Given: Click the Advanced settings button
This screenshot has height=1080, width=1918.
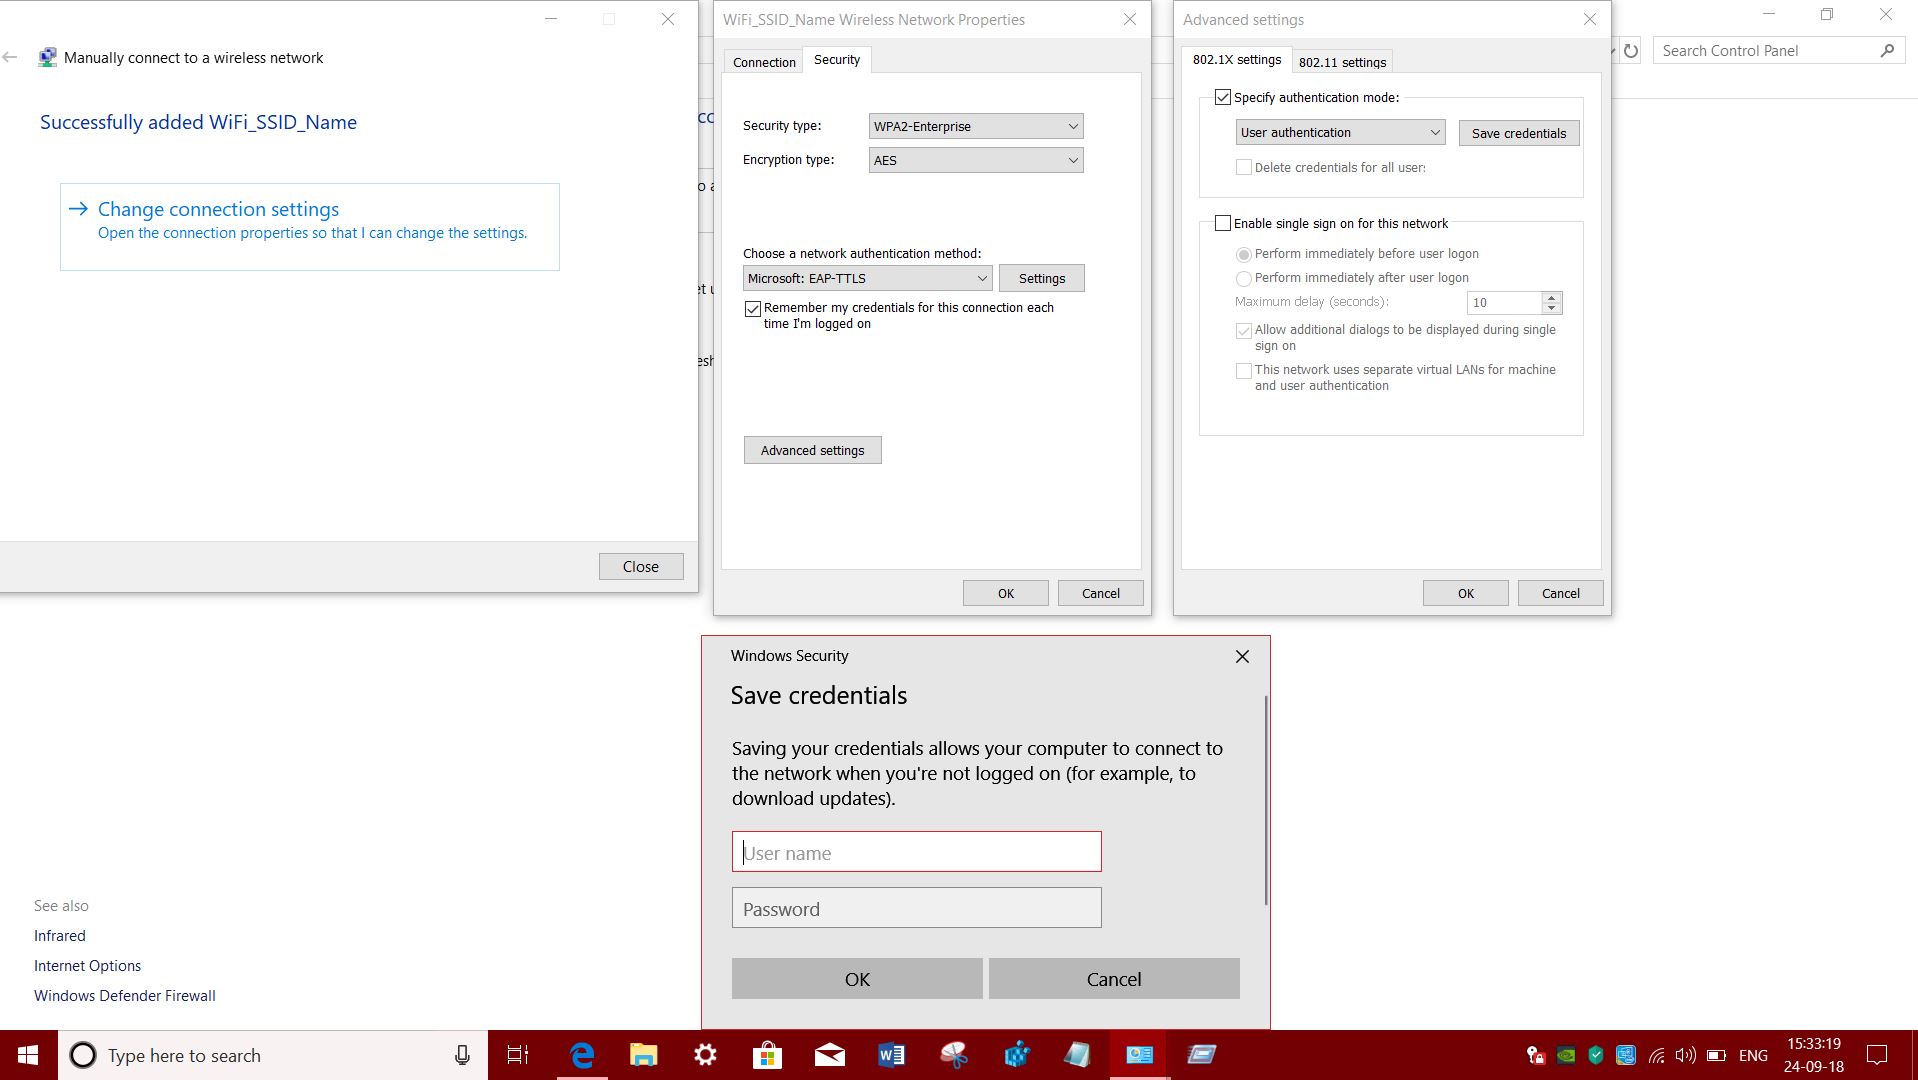Looking at the screenshot, I should pos(813,450).
